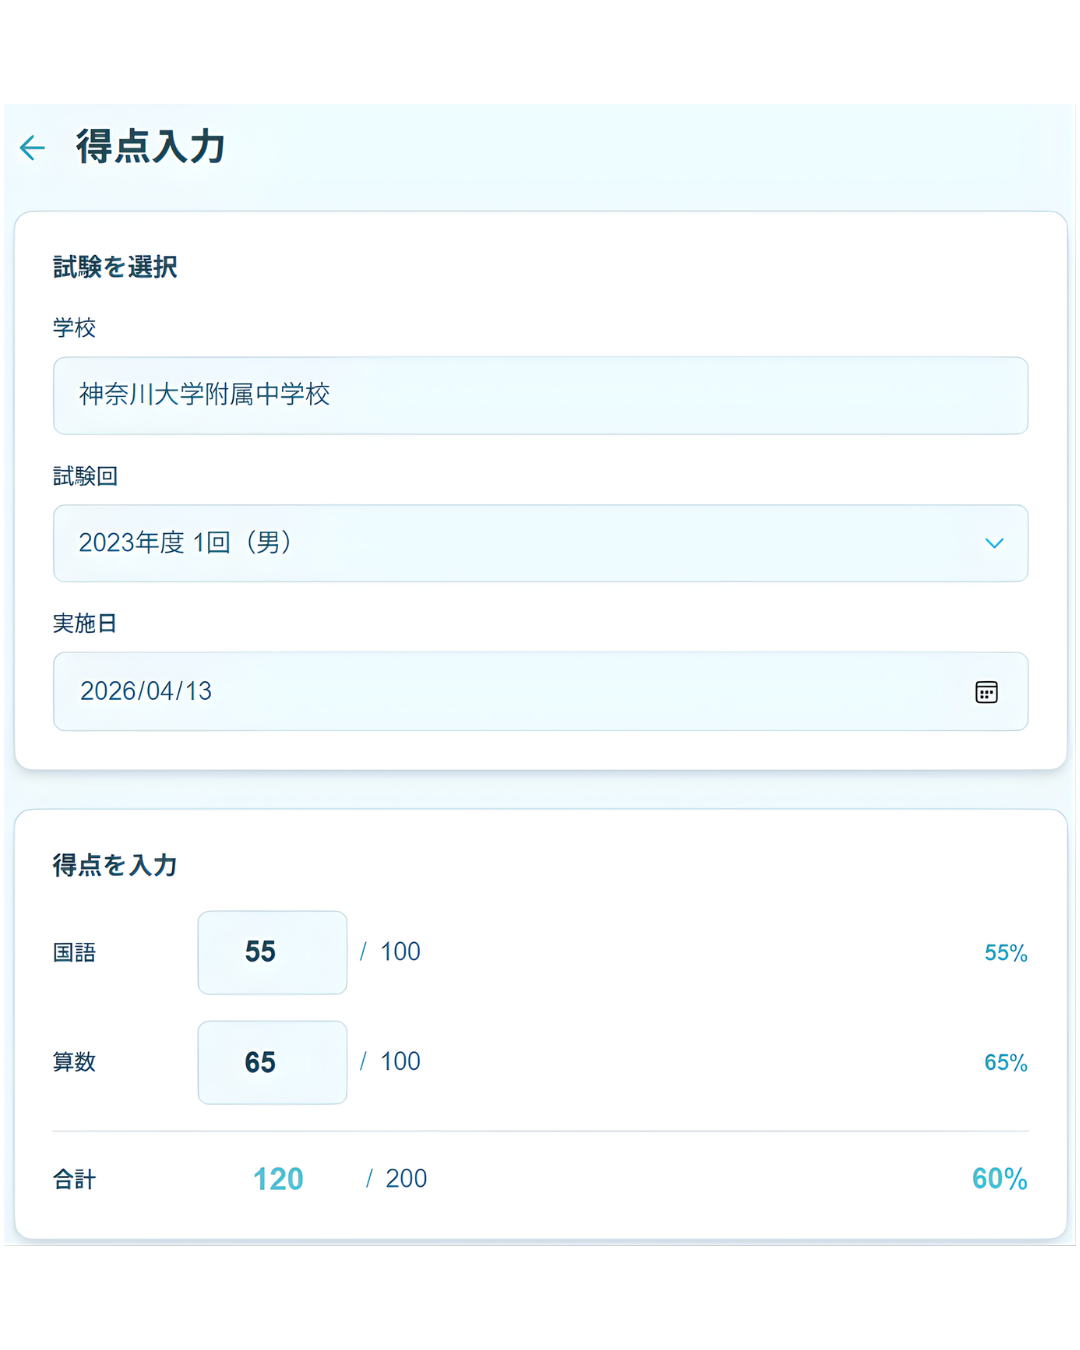1080x1350 pixels.
Task: Click the 国語 score input box
Action: point(272,952)
